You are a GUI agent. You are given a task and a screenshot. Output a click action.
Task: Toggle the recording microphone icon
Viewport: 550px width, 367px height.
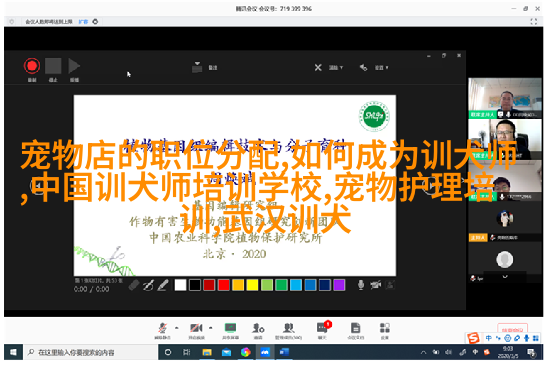pos(361,285)
